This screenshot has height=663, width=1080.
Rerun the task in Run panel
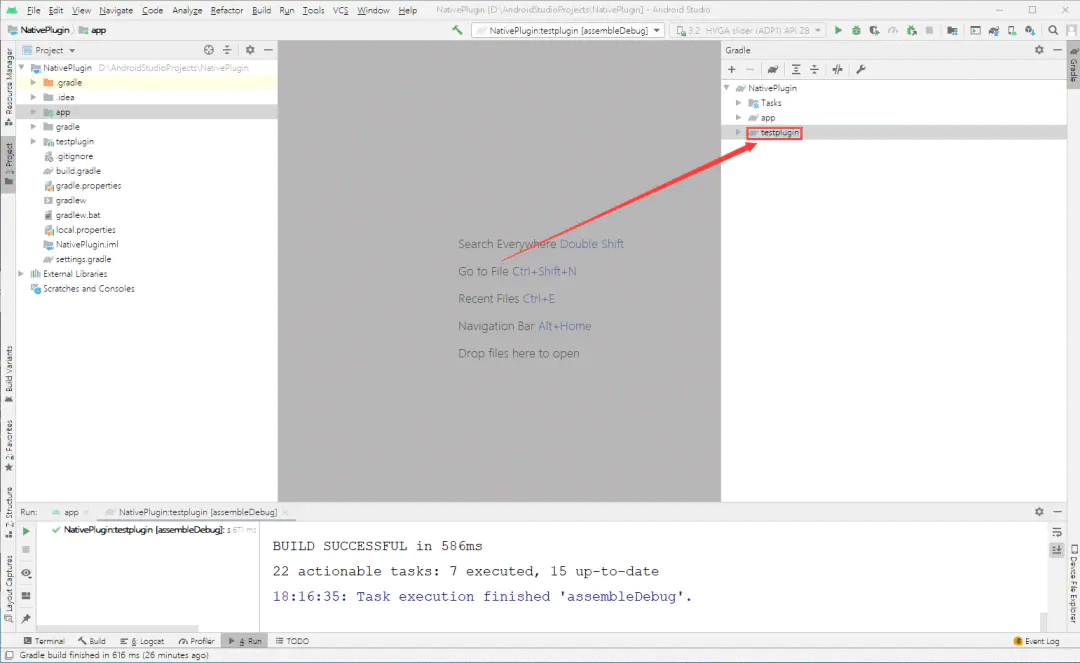click(26, 530)
